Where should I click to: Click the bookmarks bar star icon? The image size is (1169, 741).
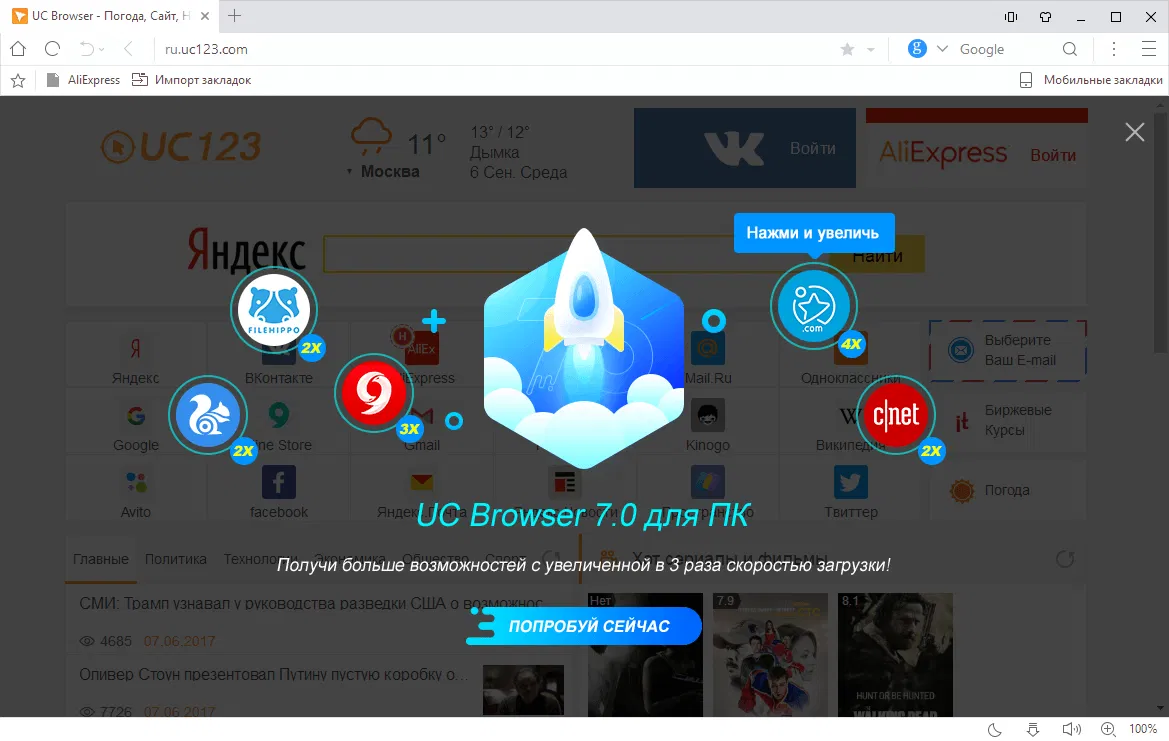[x=18, y=81]
